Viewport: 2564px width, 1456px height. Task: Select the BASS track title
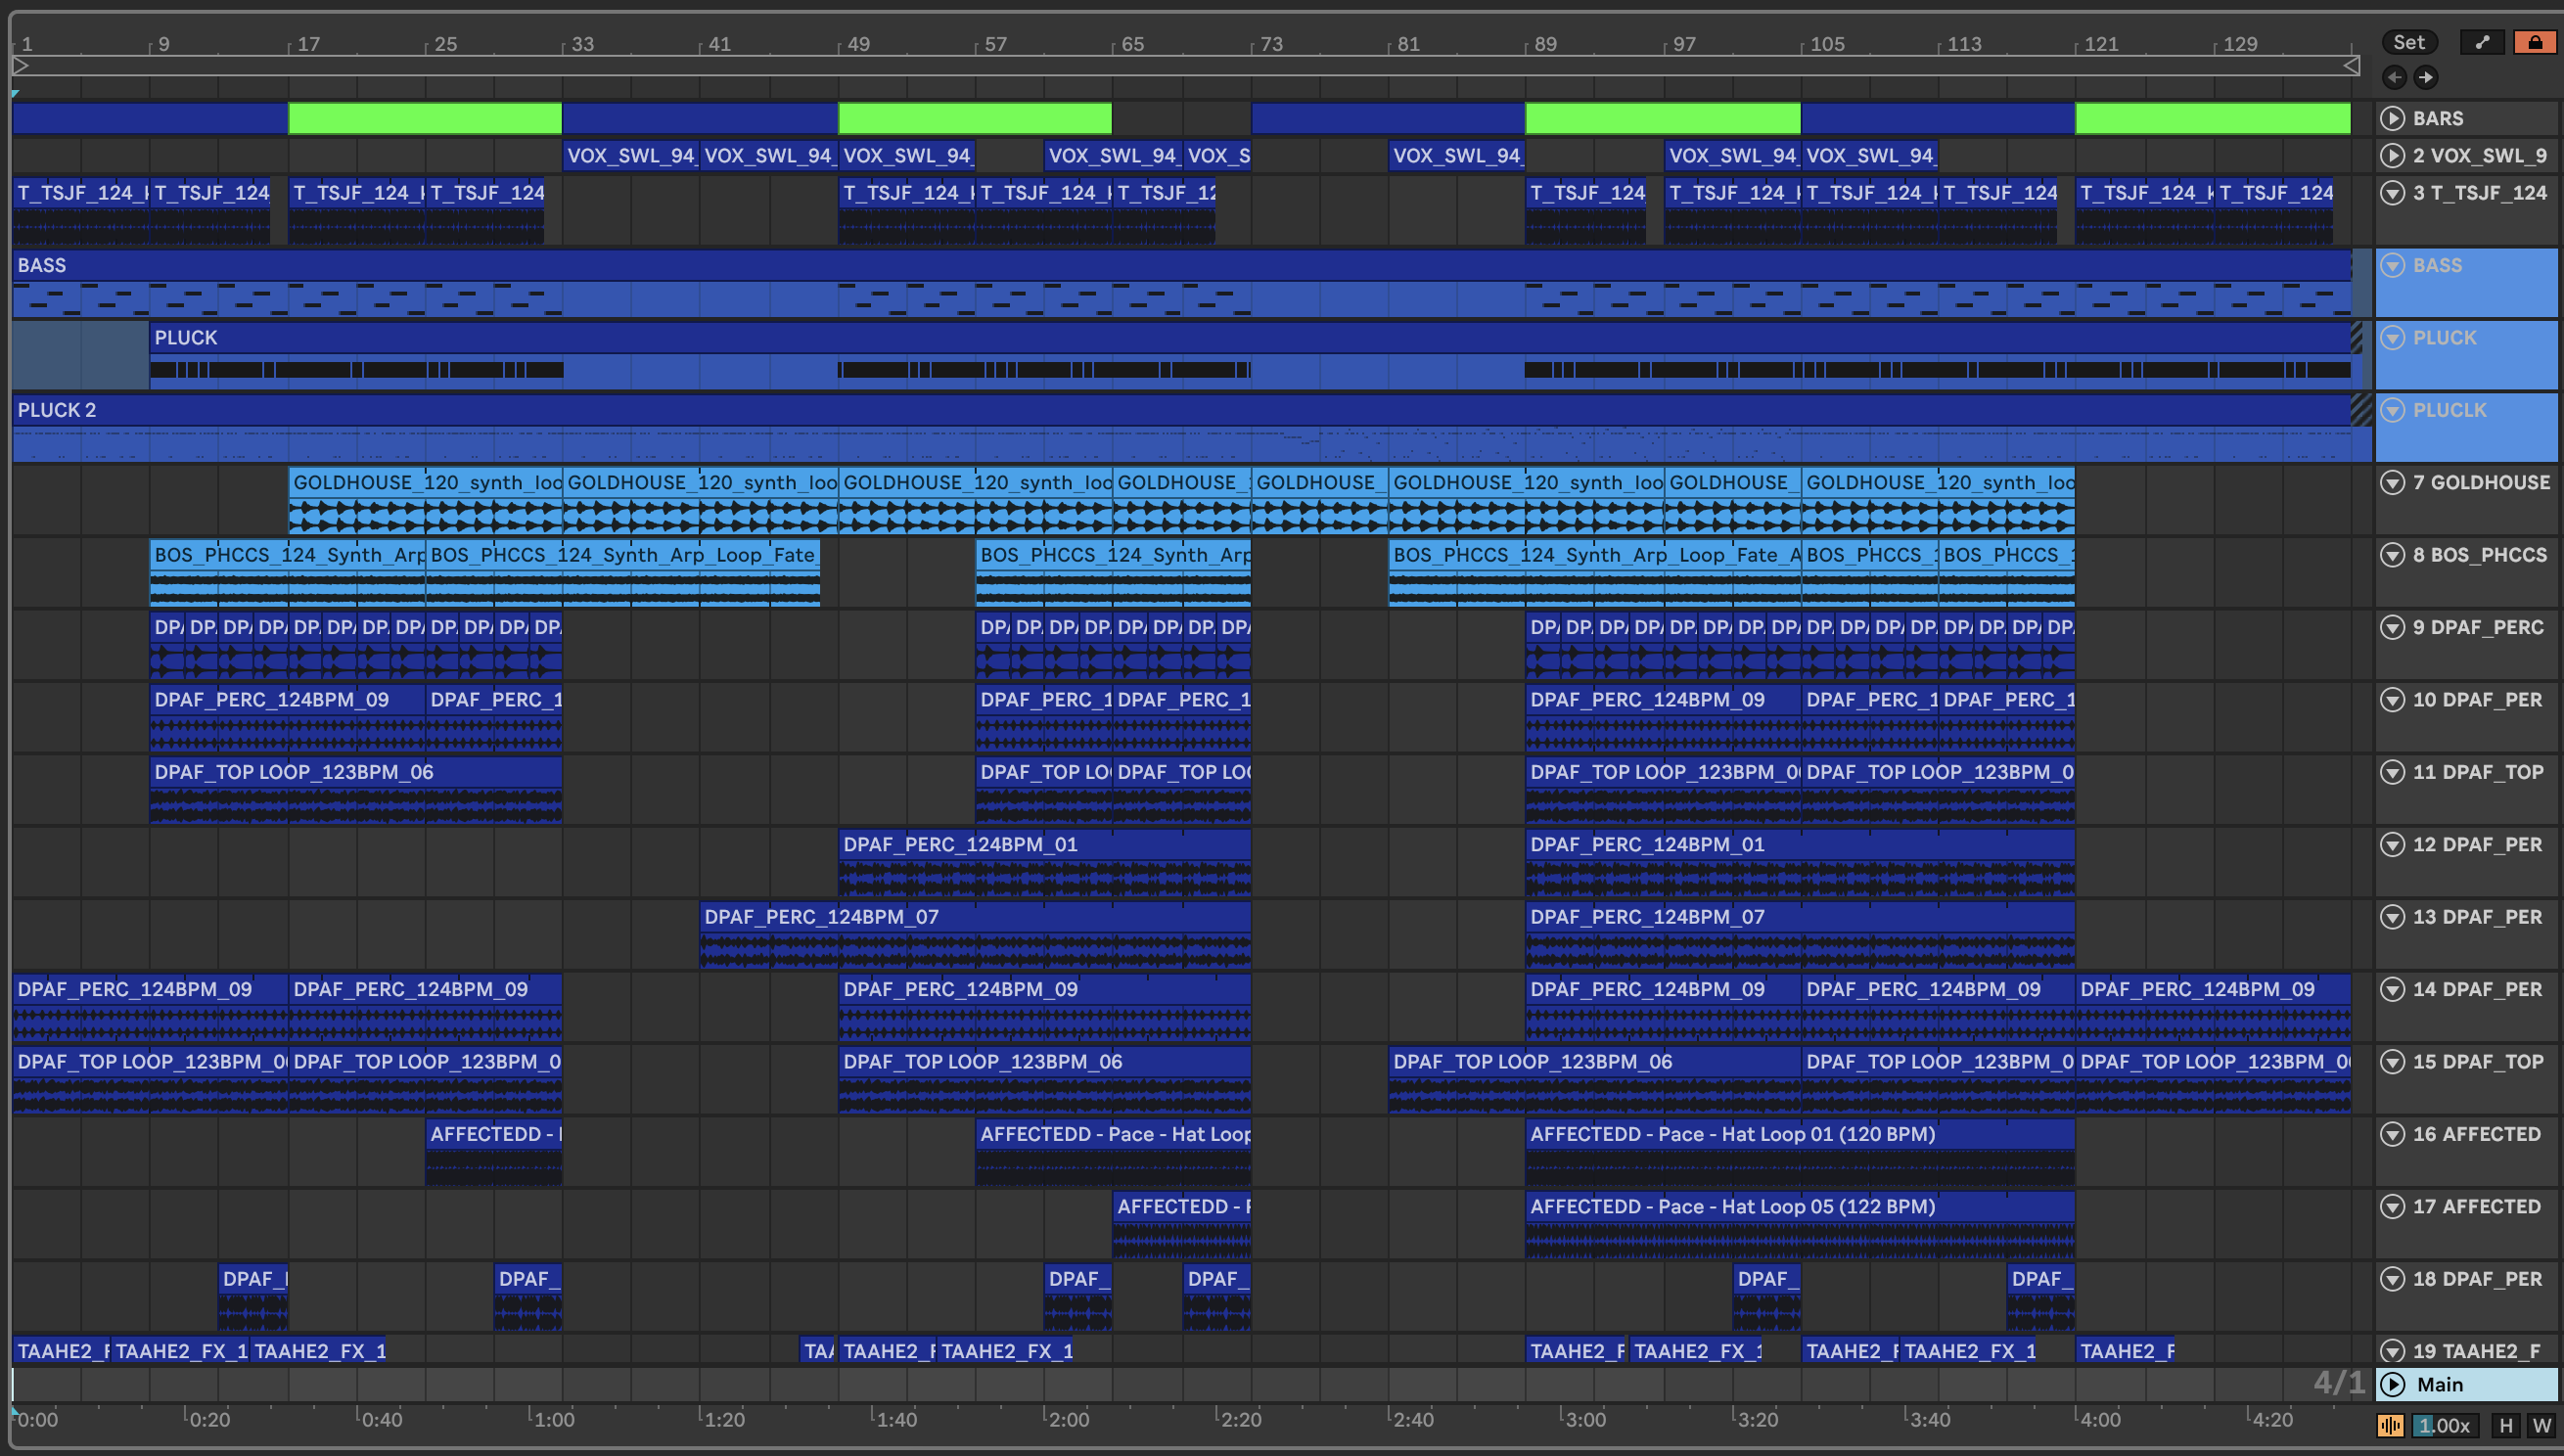point(2437,265)
